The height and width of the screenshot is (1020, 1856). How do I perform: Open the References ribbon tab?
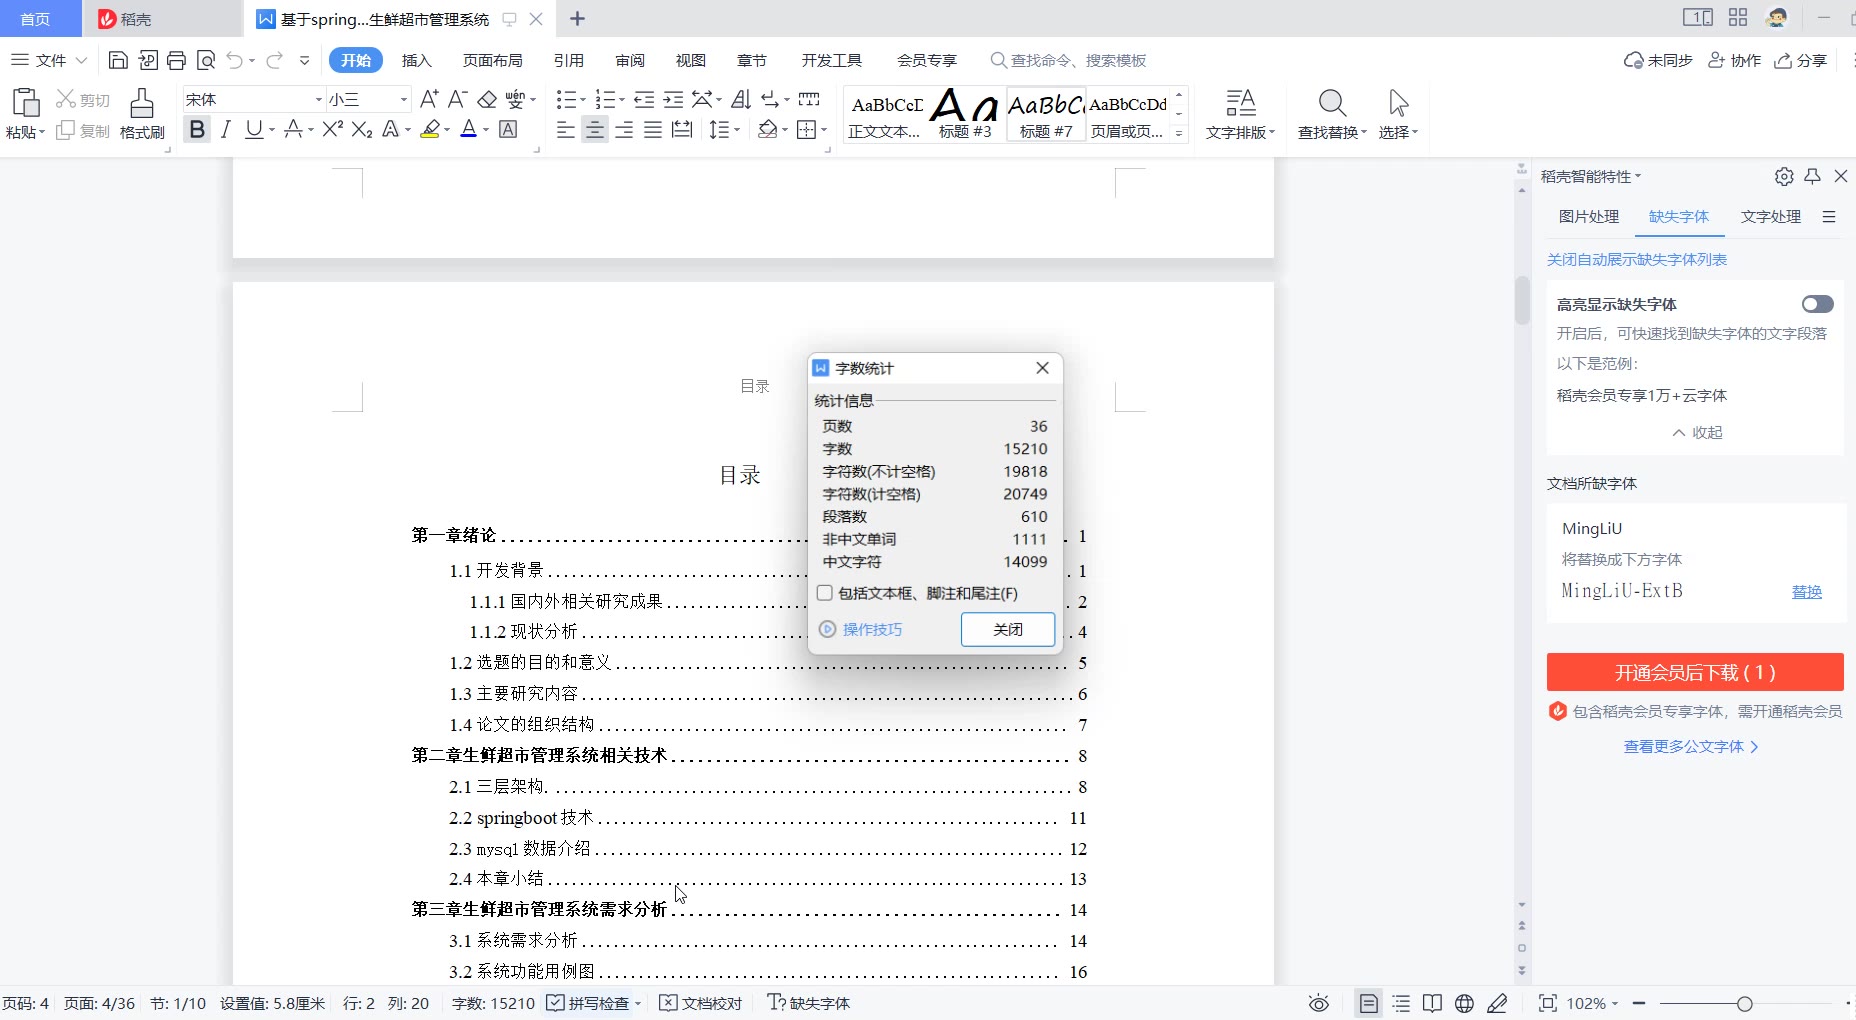coord(569,60)
